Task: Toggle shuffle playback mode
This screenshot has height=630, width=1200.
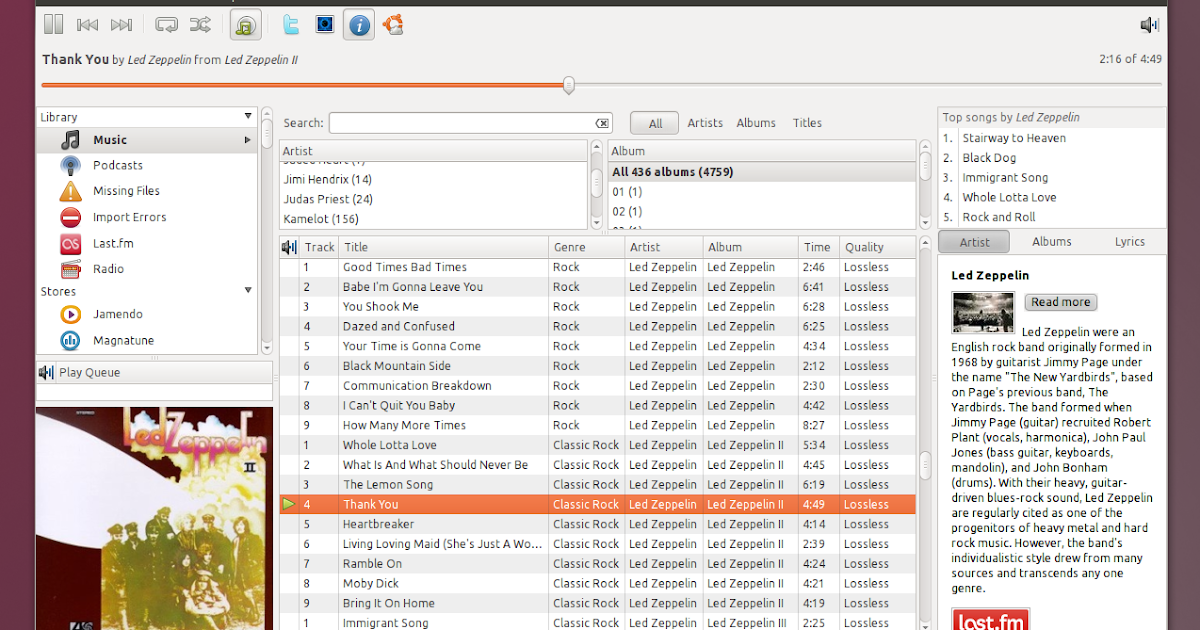Action: [200, 24]
